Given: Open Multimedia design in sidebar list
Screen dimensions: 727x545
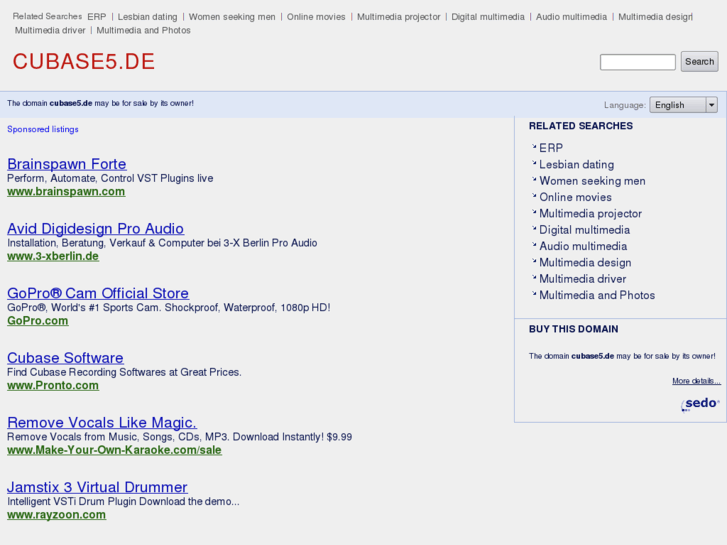Looking at the screenshot, I should [x=585, y=263].
